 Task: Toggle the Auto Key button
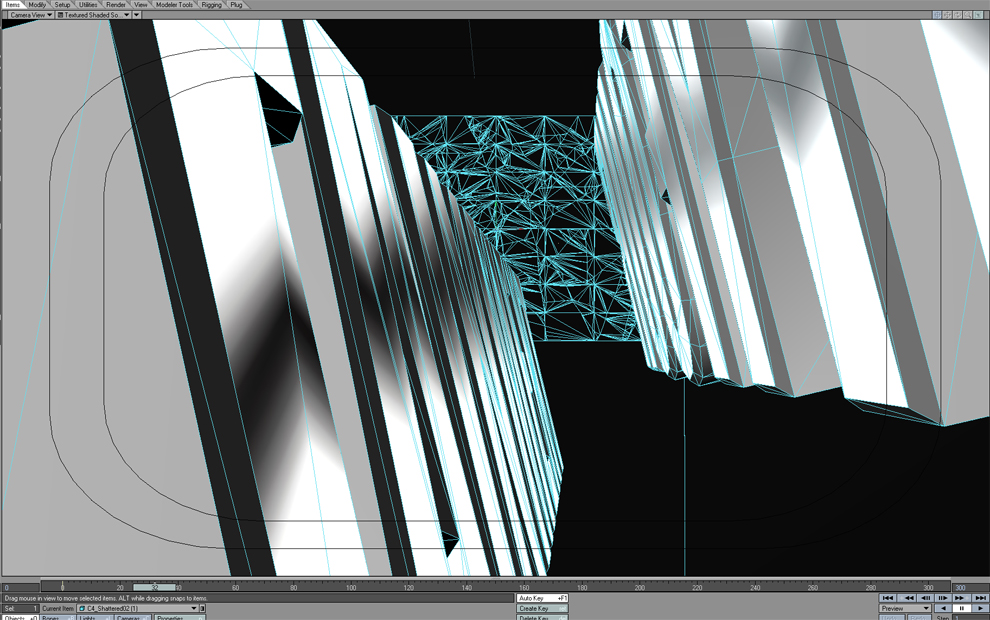click(542, 598)
